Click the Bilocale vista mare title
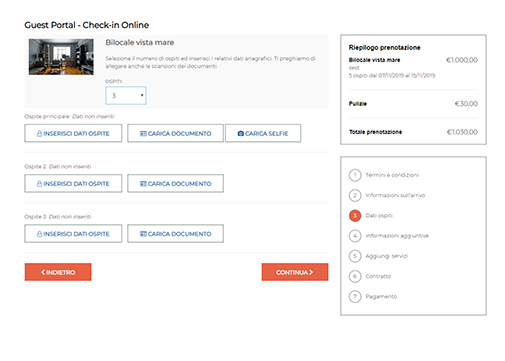 pyautogui.click(x=140, y=43)
